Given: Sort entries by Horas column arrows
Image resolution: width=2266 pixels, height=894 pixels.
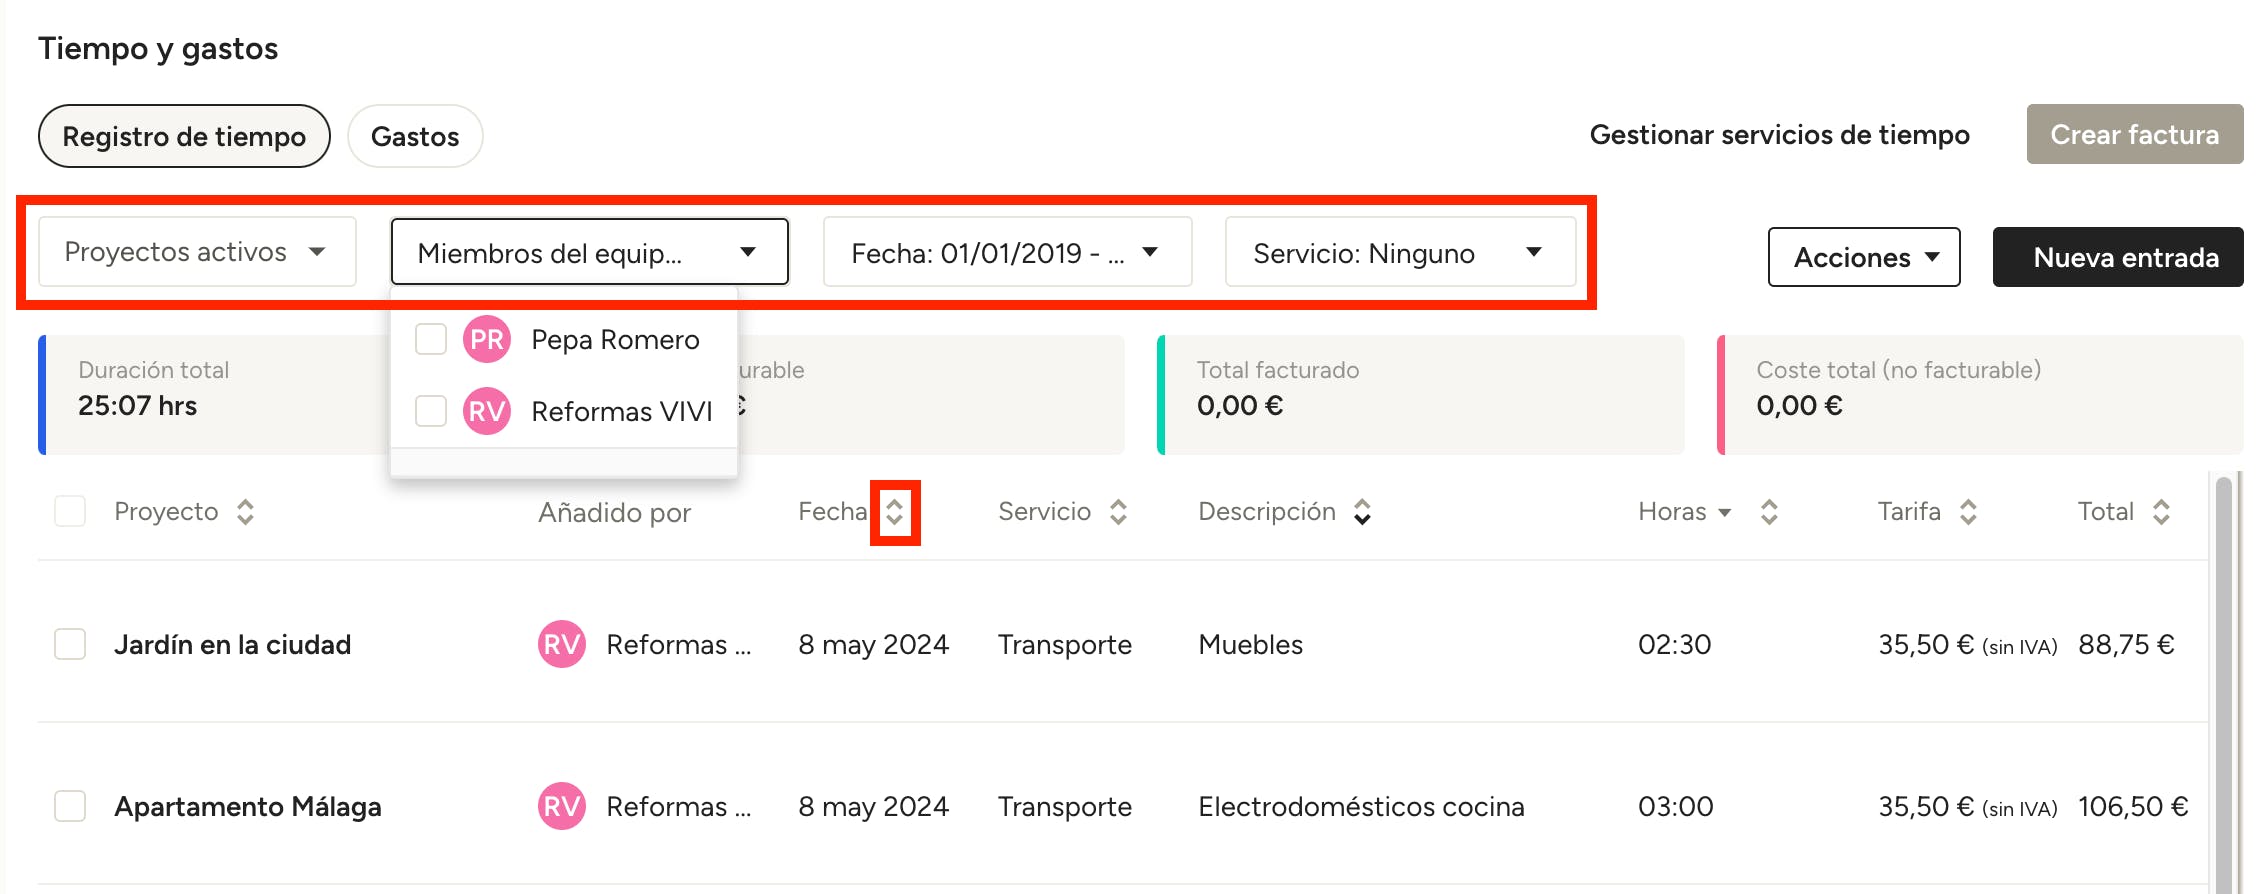Looking at the screenshot, I should (x=1769, y=512).
